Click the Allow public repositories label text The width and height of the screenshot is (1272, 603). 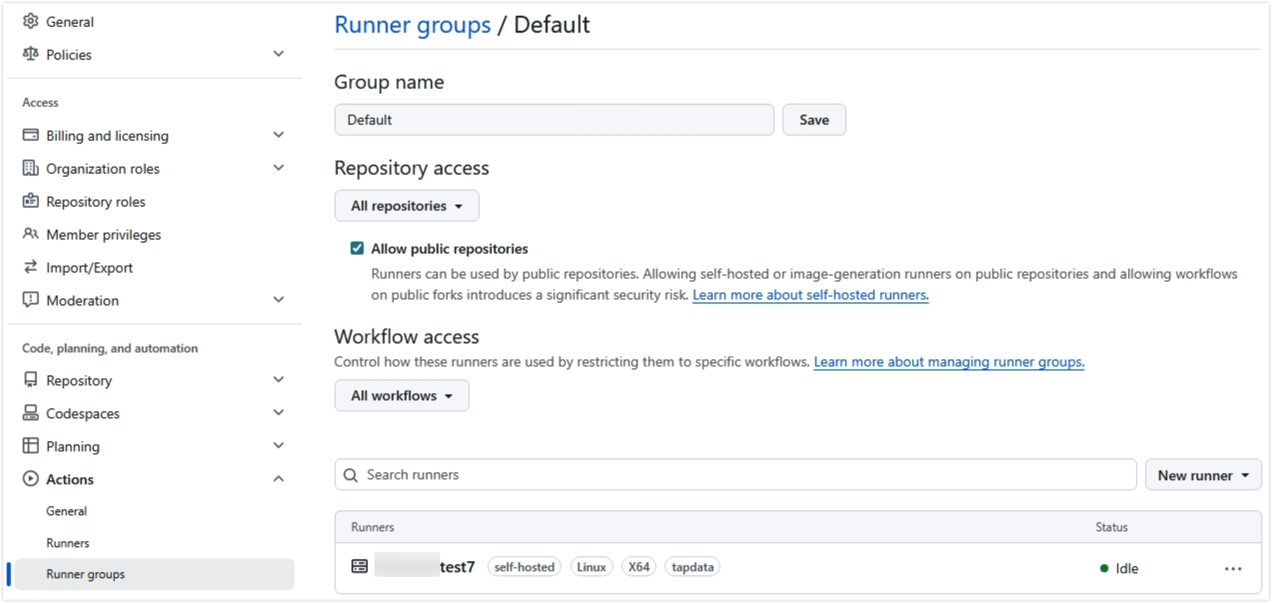[x=449, y=248]
